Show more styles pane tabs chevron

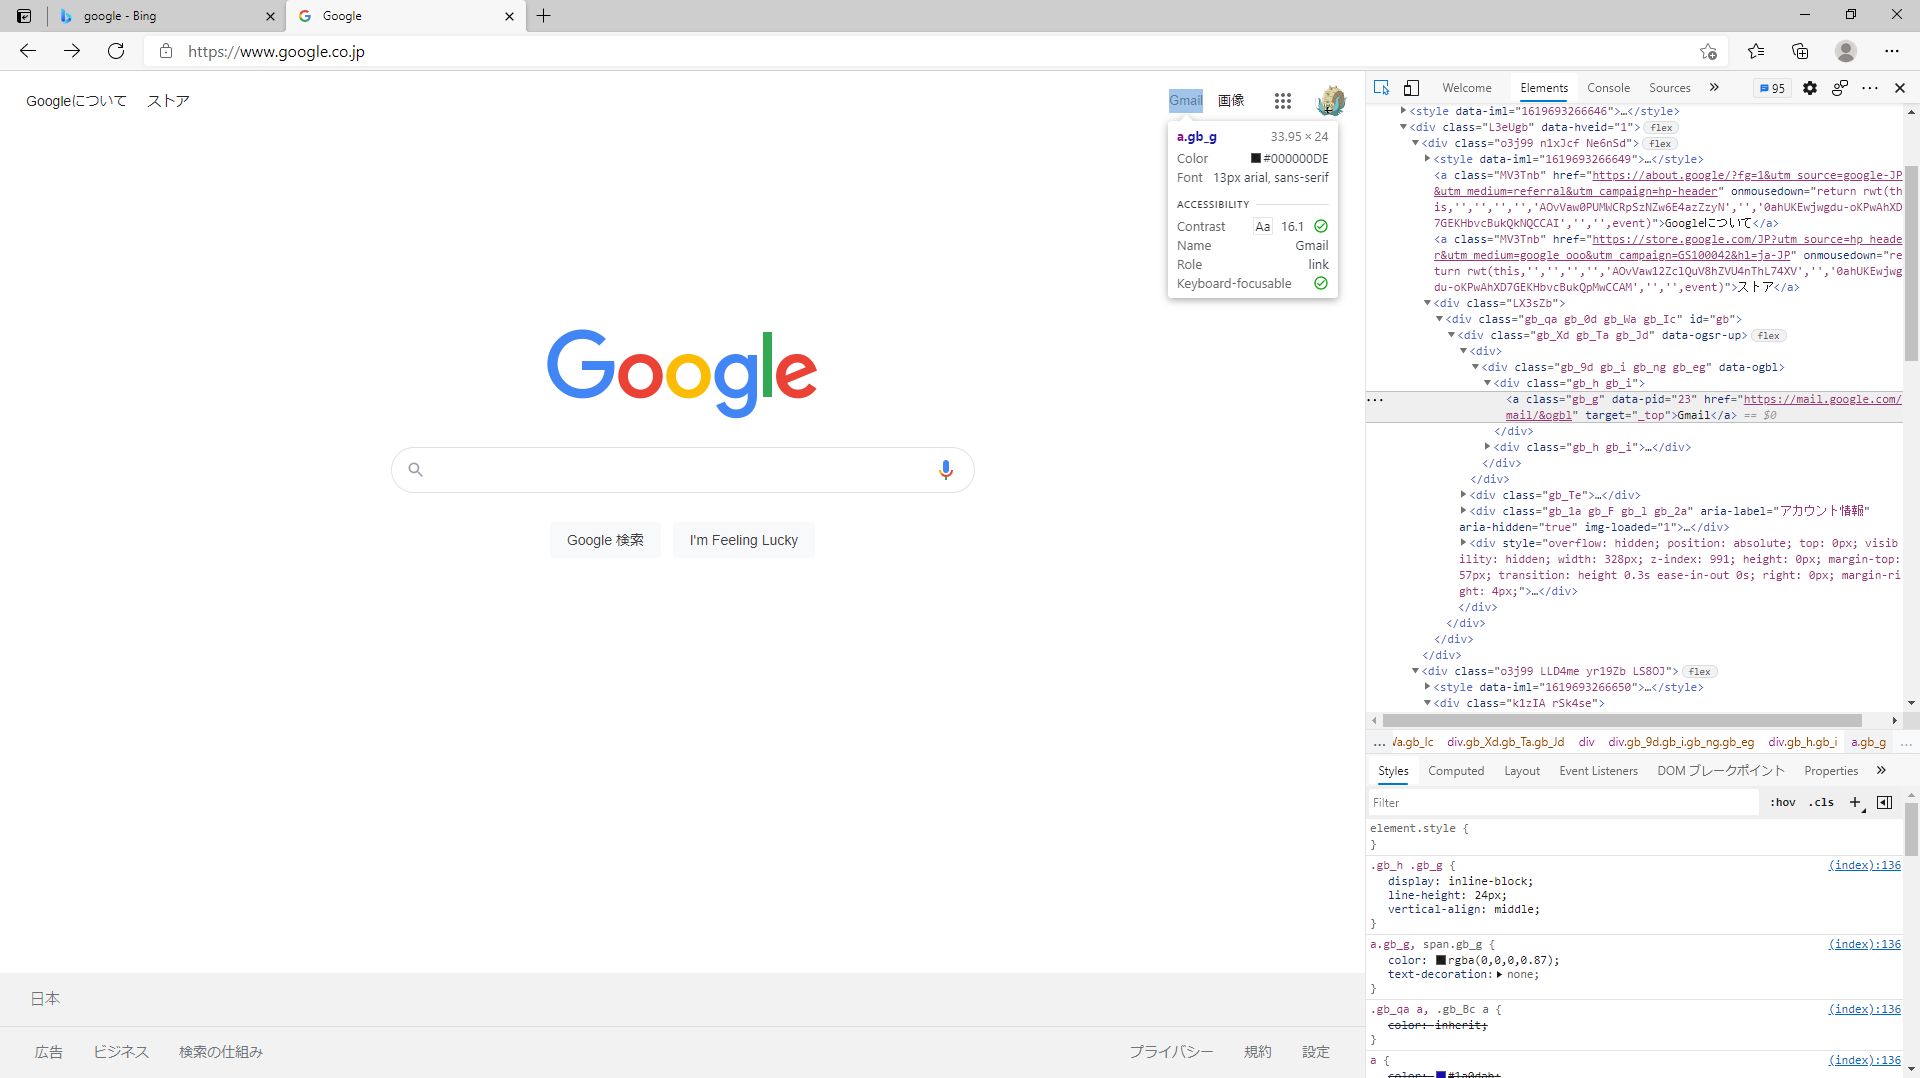(x=1881, y=771)
